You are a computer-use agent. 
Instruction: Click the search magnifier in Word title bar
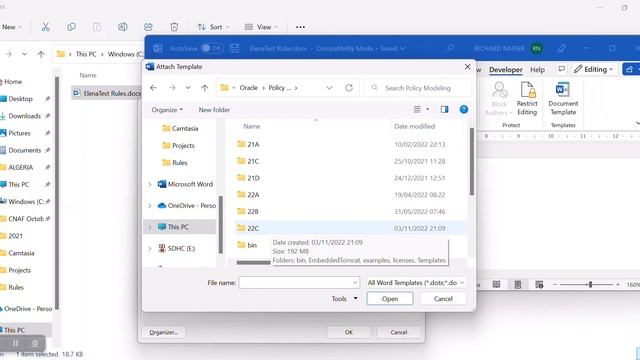point(451,48)
